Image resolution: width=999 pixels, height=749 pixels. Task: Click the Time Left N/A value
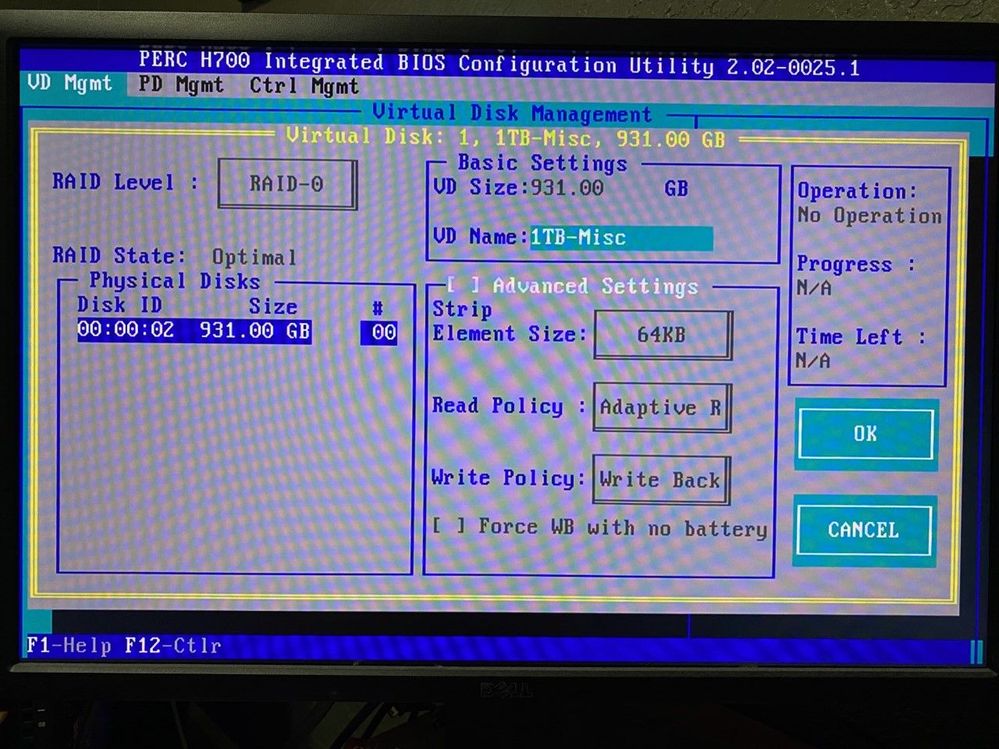pyautogui.click(x=813, y=361)
